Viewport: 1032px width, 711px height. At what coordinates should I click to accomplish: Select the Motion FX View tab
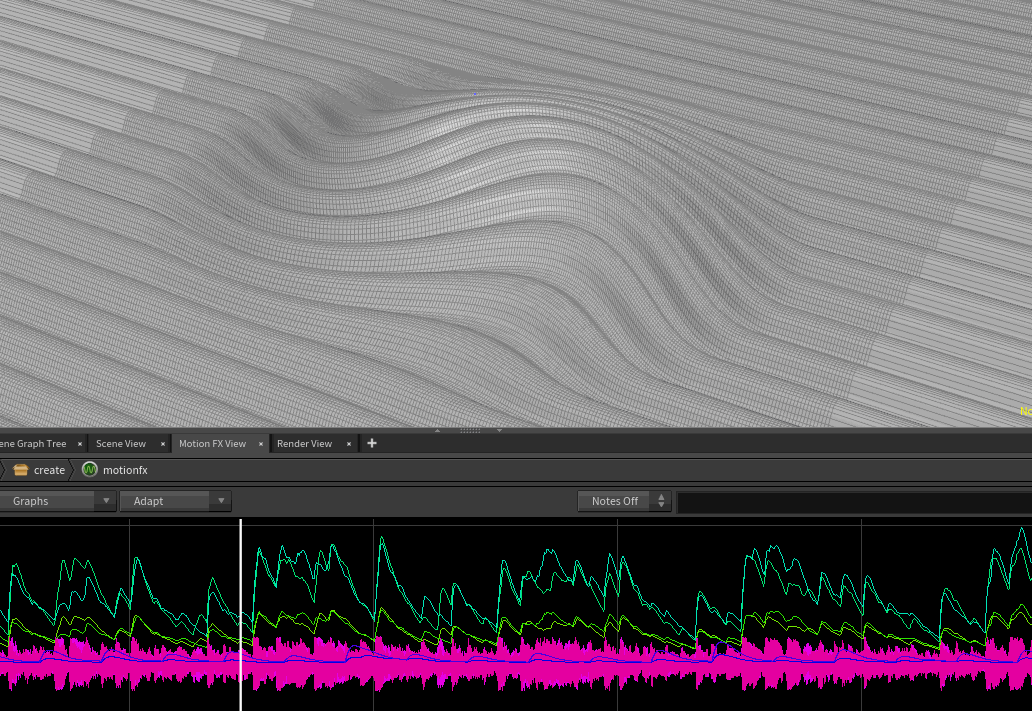coord(212,444)
